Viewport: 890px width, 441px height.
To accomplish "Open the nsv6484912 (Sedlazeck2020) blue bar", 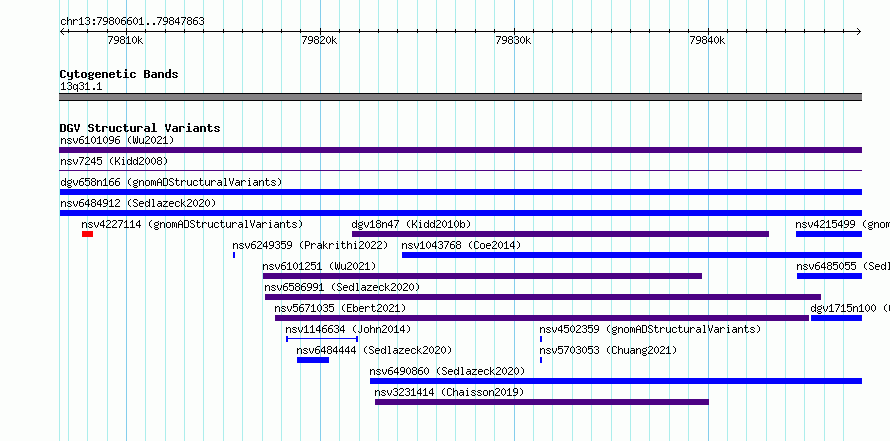I will pos(460,213).
